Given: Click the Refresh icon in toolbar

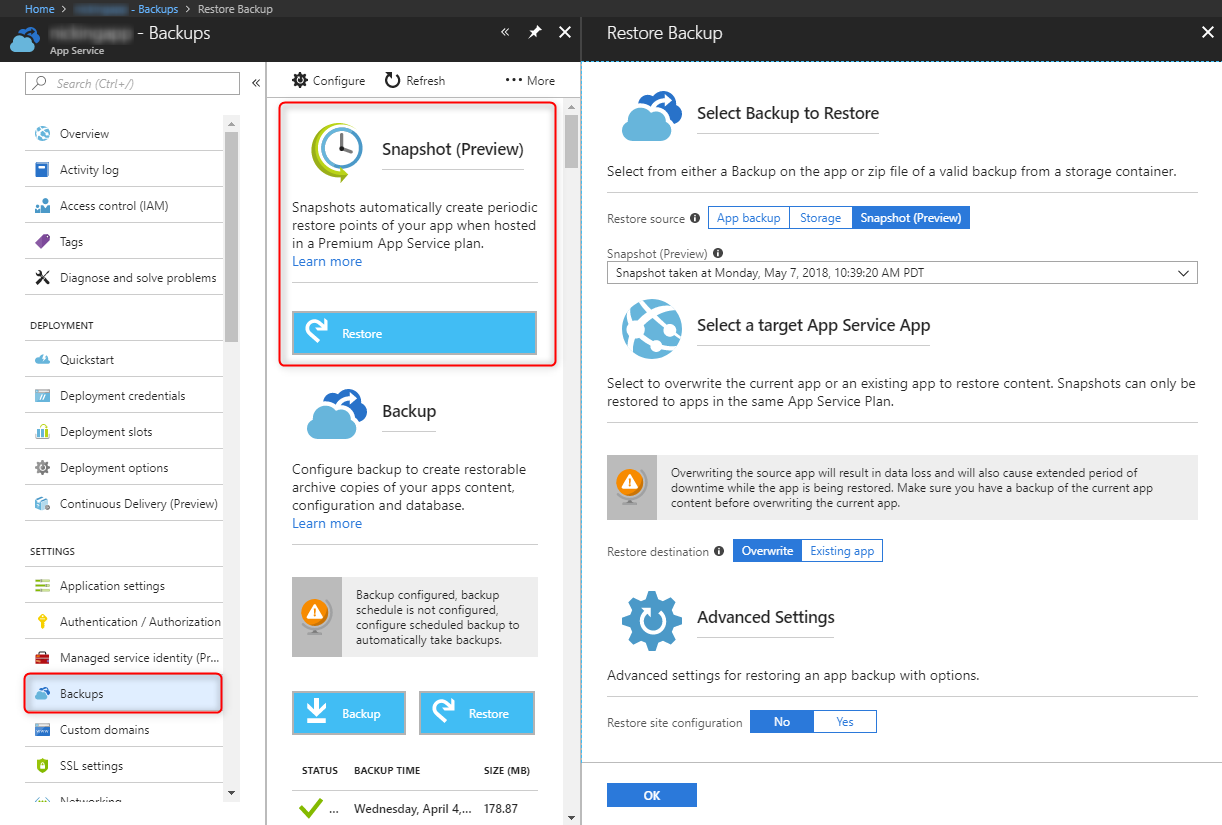Looking at the screenshot, I should (x=392, y=80).
